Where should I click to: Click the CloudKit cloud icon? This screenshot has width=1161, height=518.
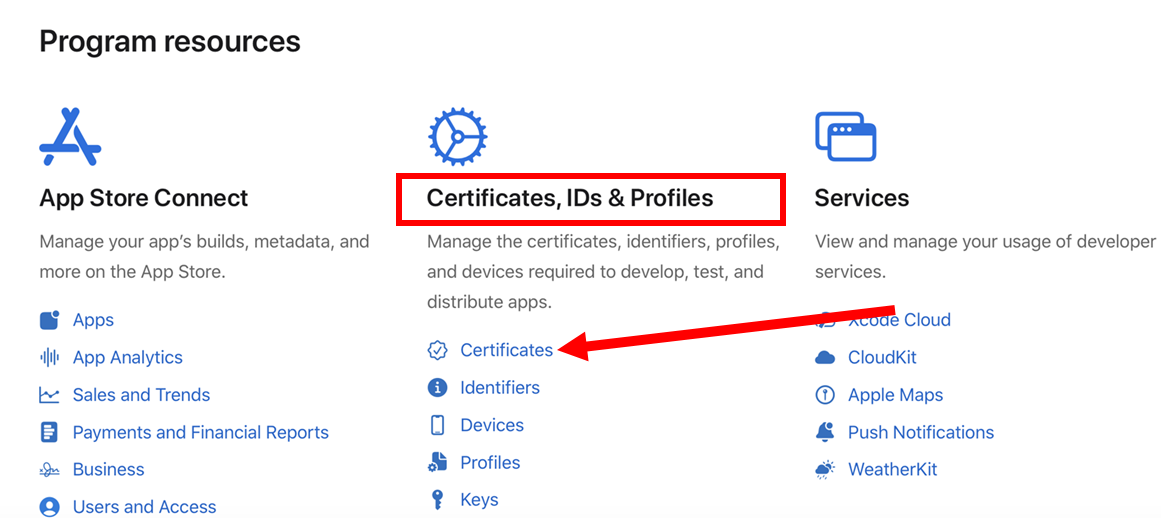(825, 358)
